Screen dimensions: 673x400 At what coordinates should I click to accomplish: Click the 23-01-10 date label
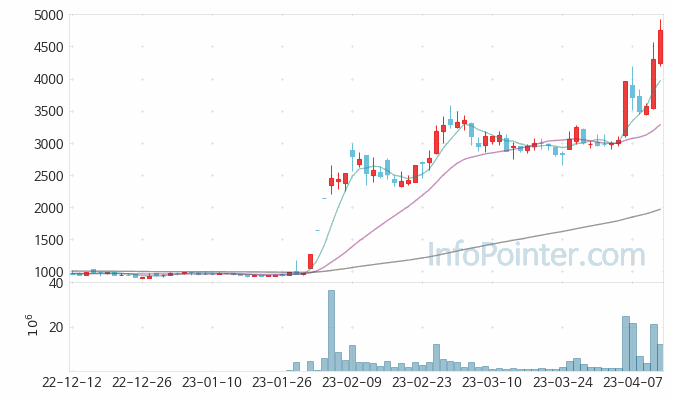tap(212, 382)
